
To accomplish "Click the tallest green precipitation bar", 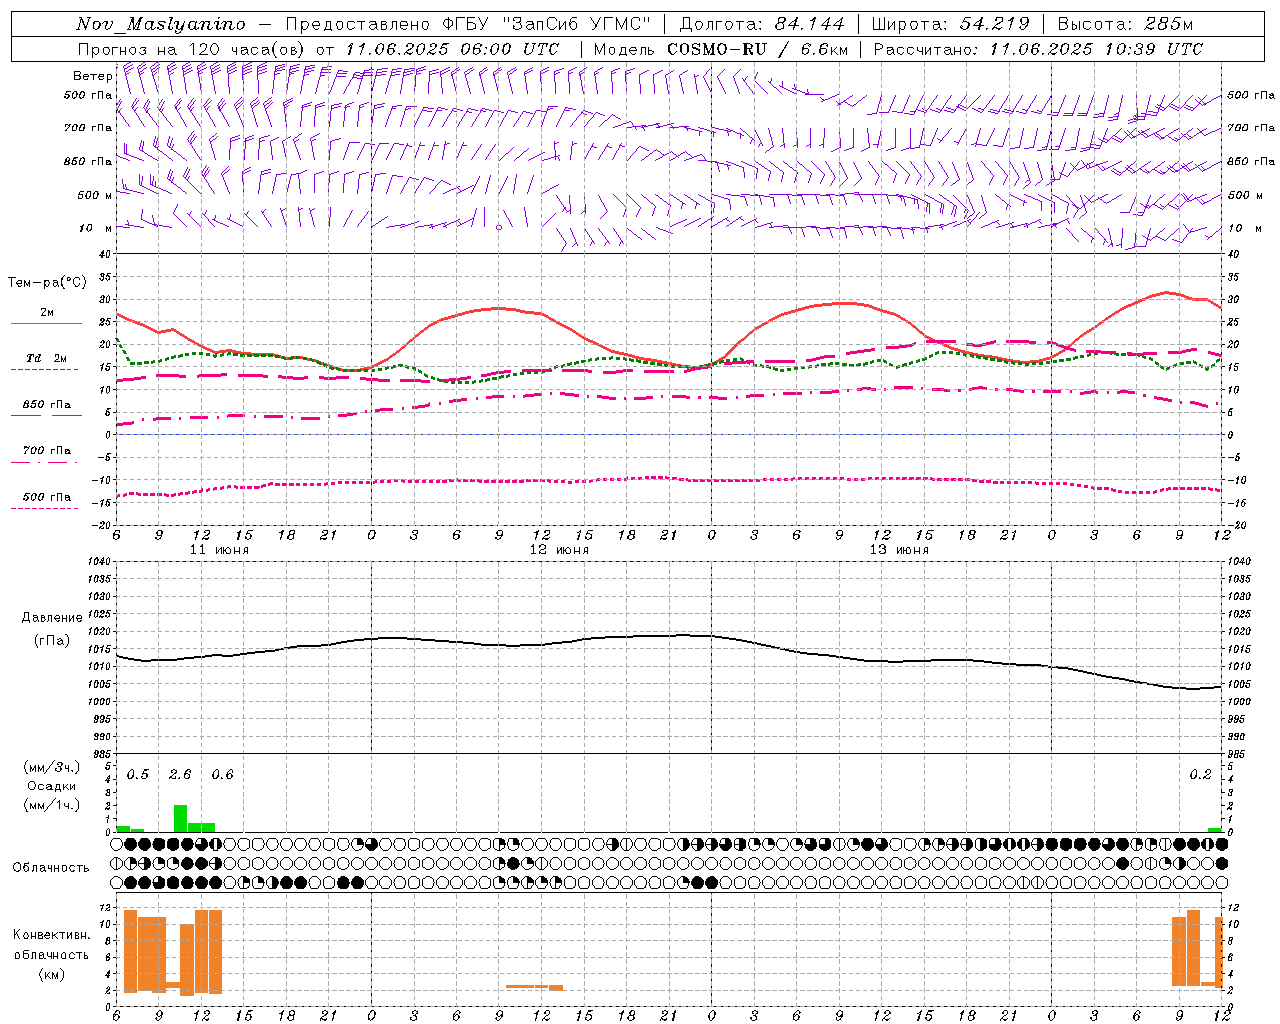I will (x=180, y=818).
